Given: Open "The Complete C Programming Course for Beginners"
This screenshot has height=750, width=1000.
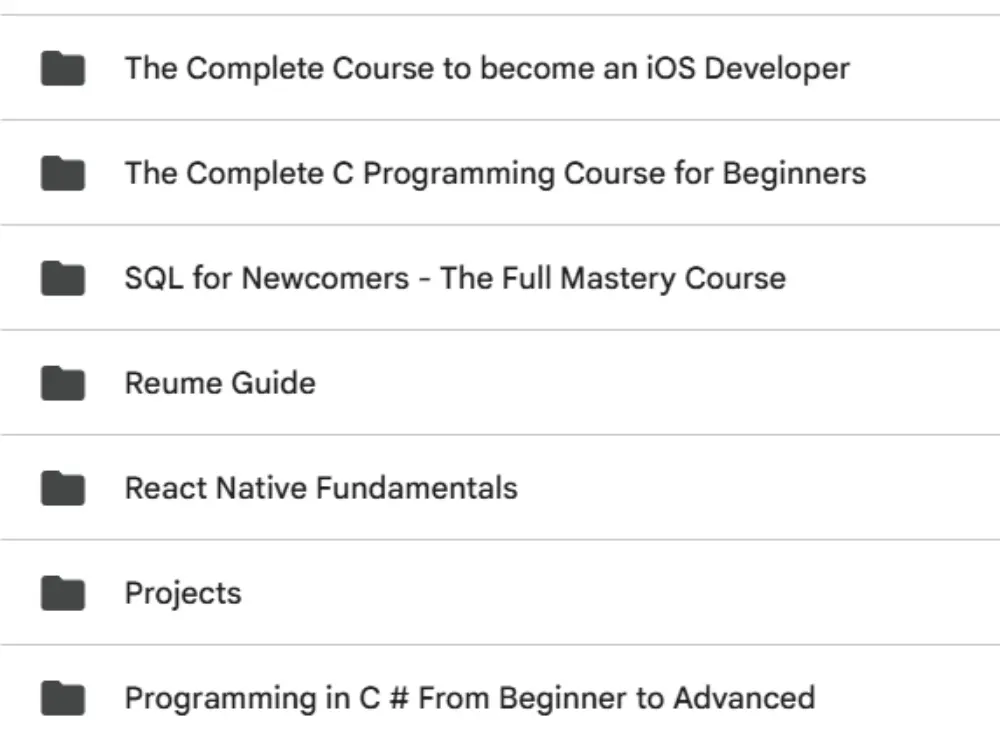Looking at the screenshot, I should pos(494,174).
